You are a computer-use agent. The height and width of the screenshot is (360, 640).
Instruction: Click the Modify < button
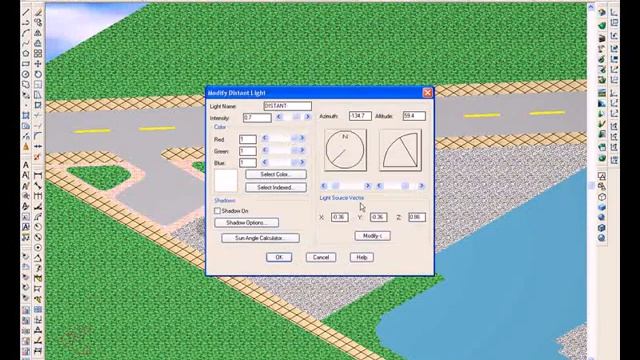tap(372, 236)
